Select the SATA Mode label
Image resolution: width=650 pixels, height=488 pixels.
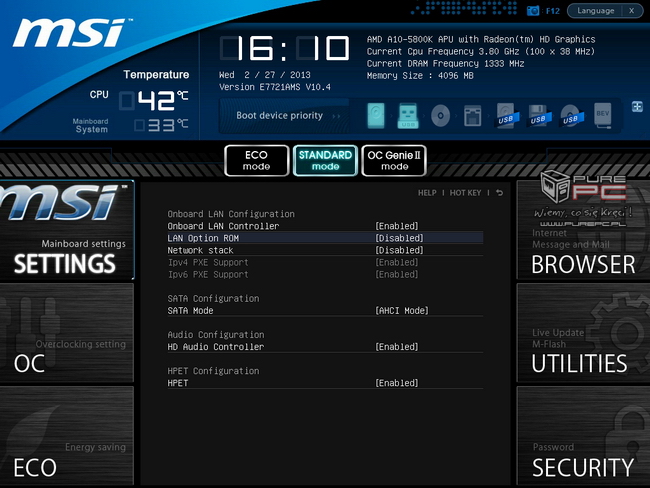tap(190, 311)
